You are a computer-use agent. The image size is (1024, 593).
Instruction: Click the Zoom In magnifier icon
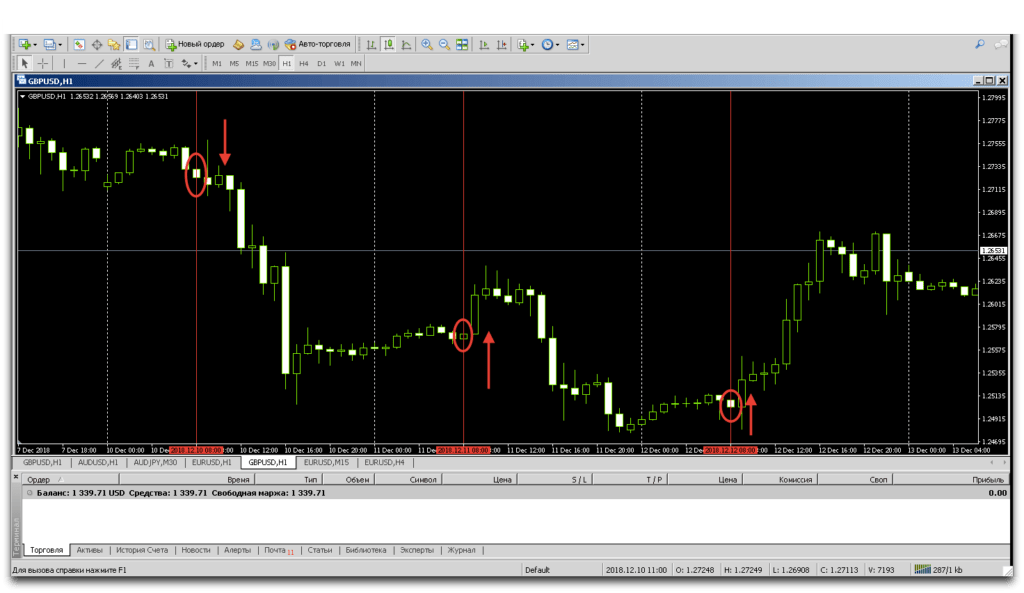(x=427, y=45)
